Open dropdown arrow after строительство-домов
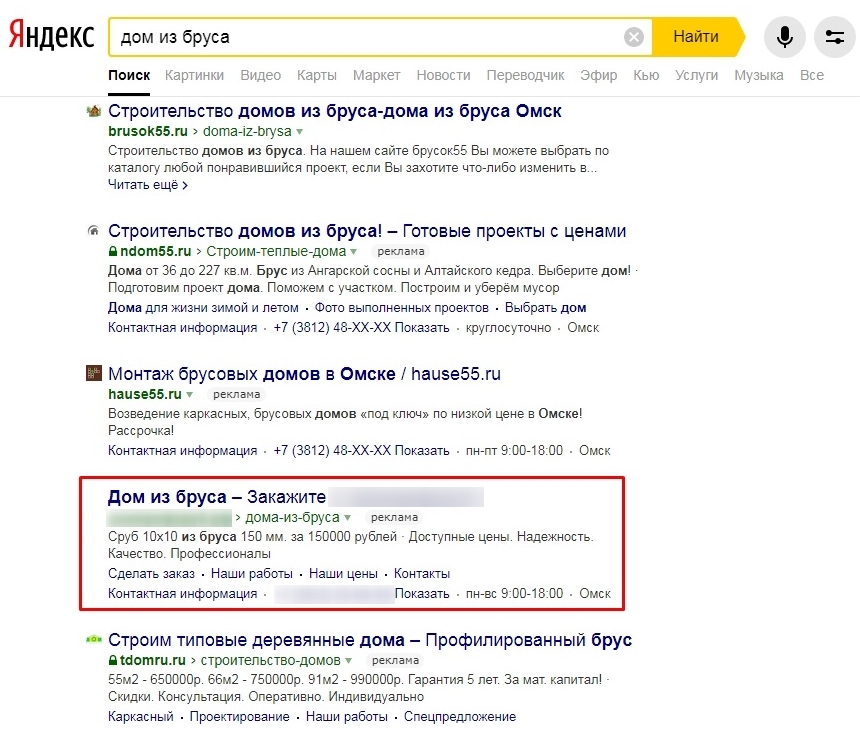 pos(349,661)
